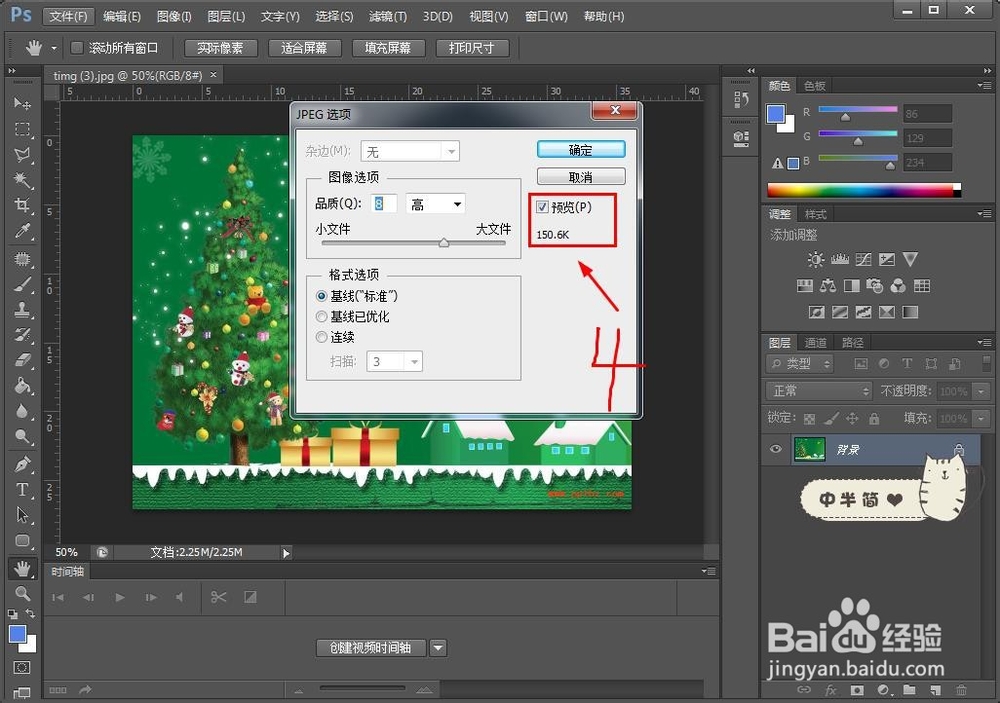Select the Blur tool
The height and width of the screenshot is (703, 1000).
click(22, 411)
